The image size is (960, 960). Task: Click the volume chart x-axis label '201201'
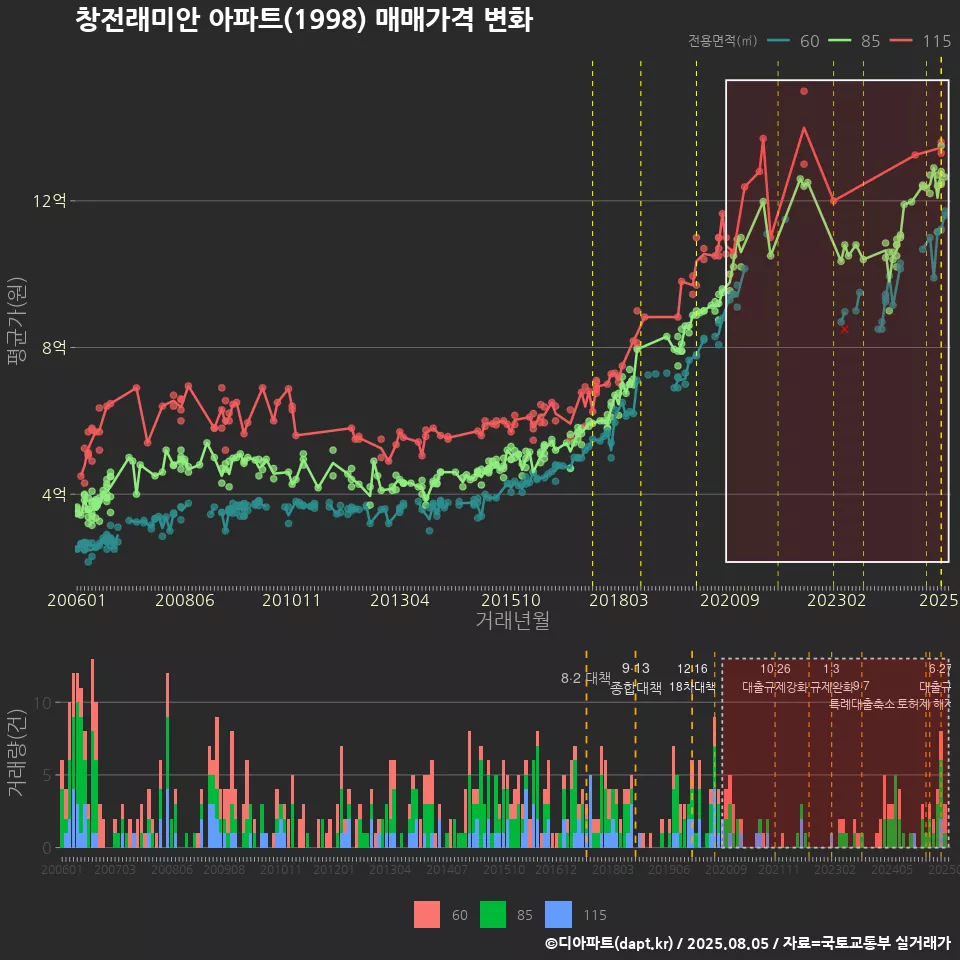coord(334,869)
